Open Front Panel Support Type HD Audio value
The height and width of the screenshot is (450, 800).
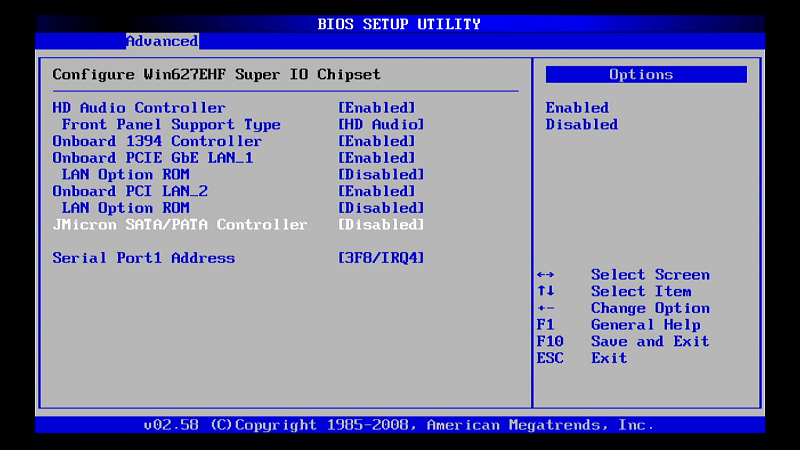pos(381,125)
